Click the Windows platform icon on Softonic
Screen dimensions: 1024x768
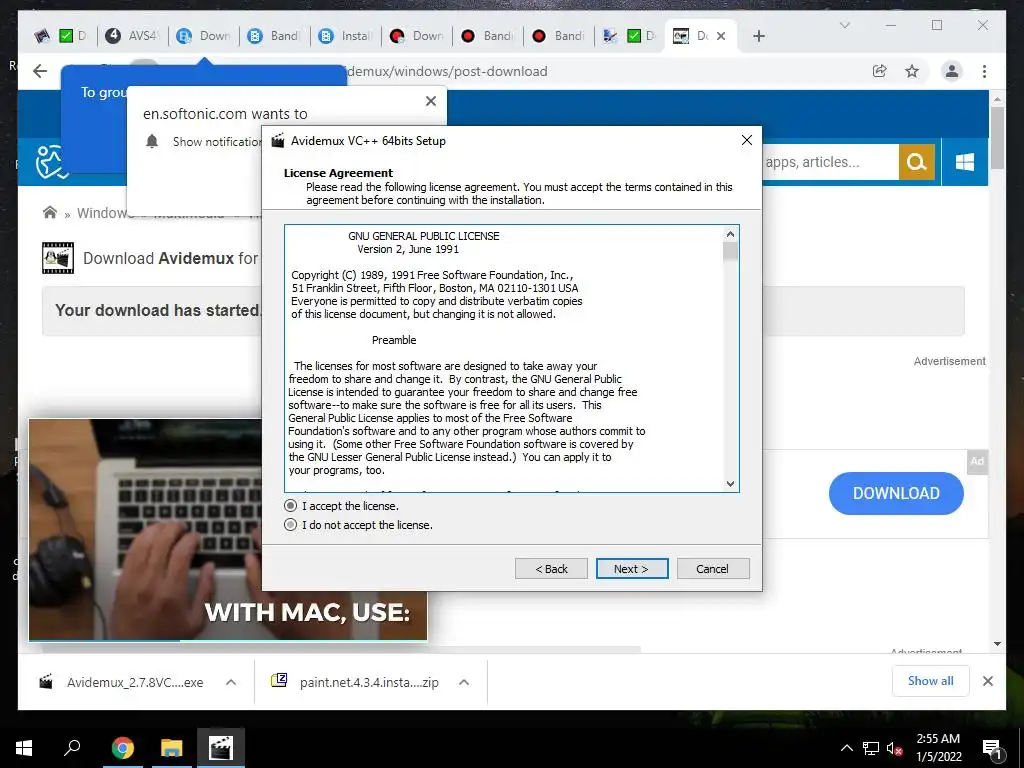click(965, 162)
